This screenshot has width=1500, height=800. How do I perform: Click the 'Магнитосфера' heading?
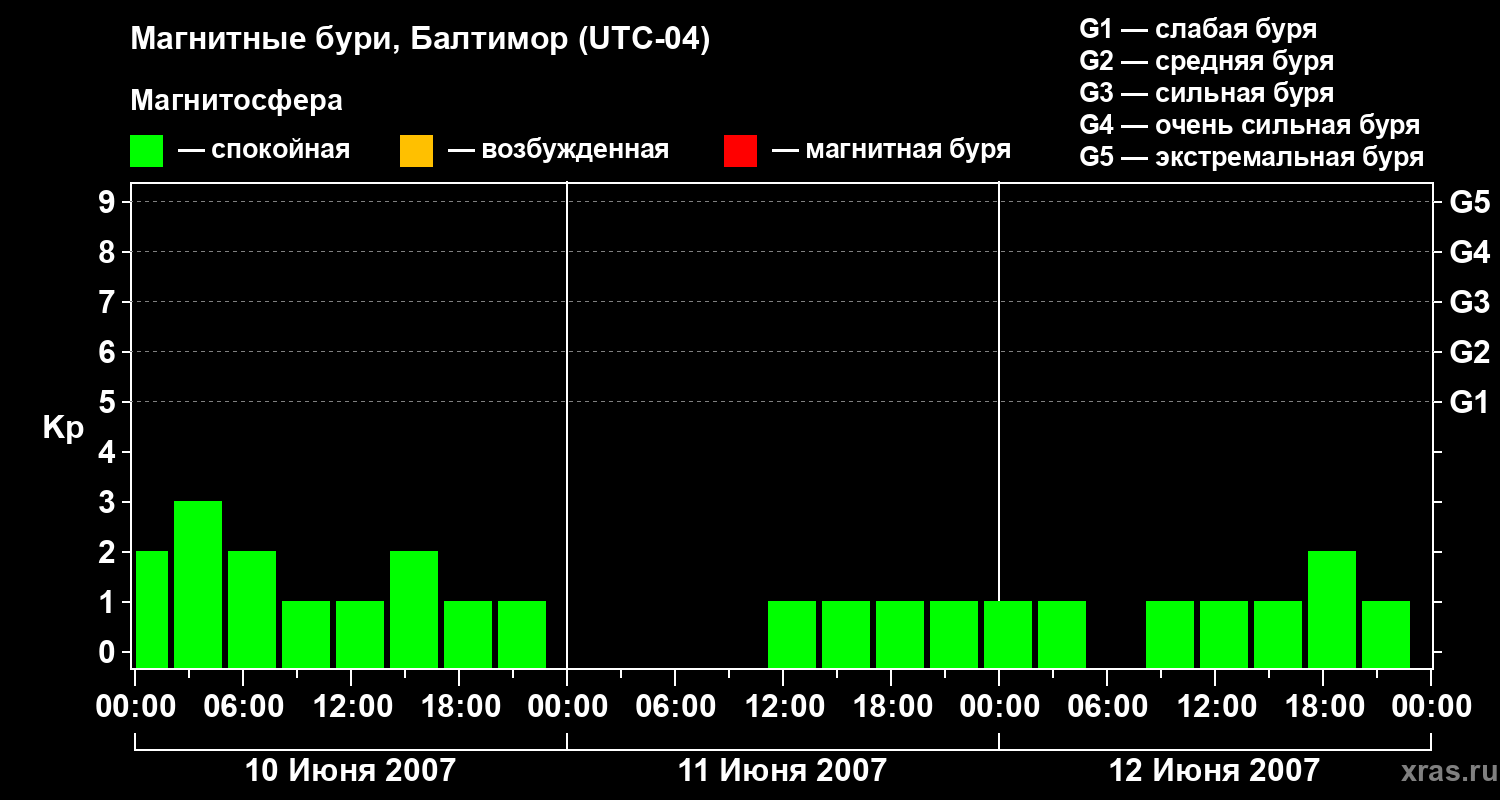click(x=236, y=101)
